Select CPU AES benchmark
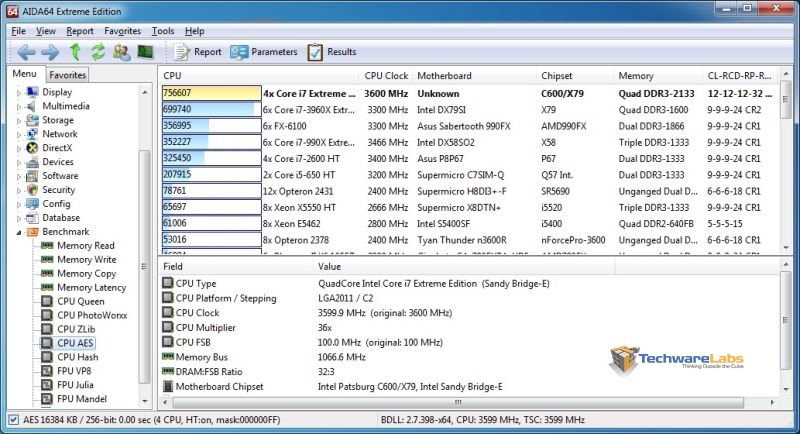The image size is (800, 434). [x=75, y=343]
